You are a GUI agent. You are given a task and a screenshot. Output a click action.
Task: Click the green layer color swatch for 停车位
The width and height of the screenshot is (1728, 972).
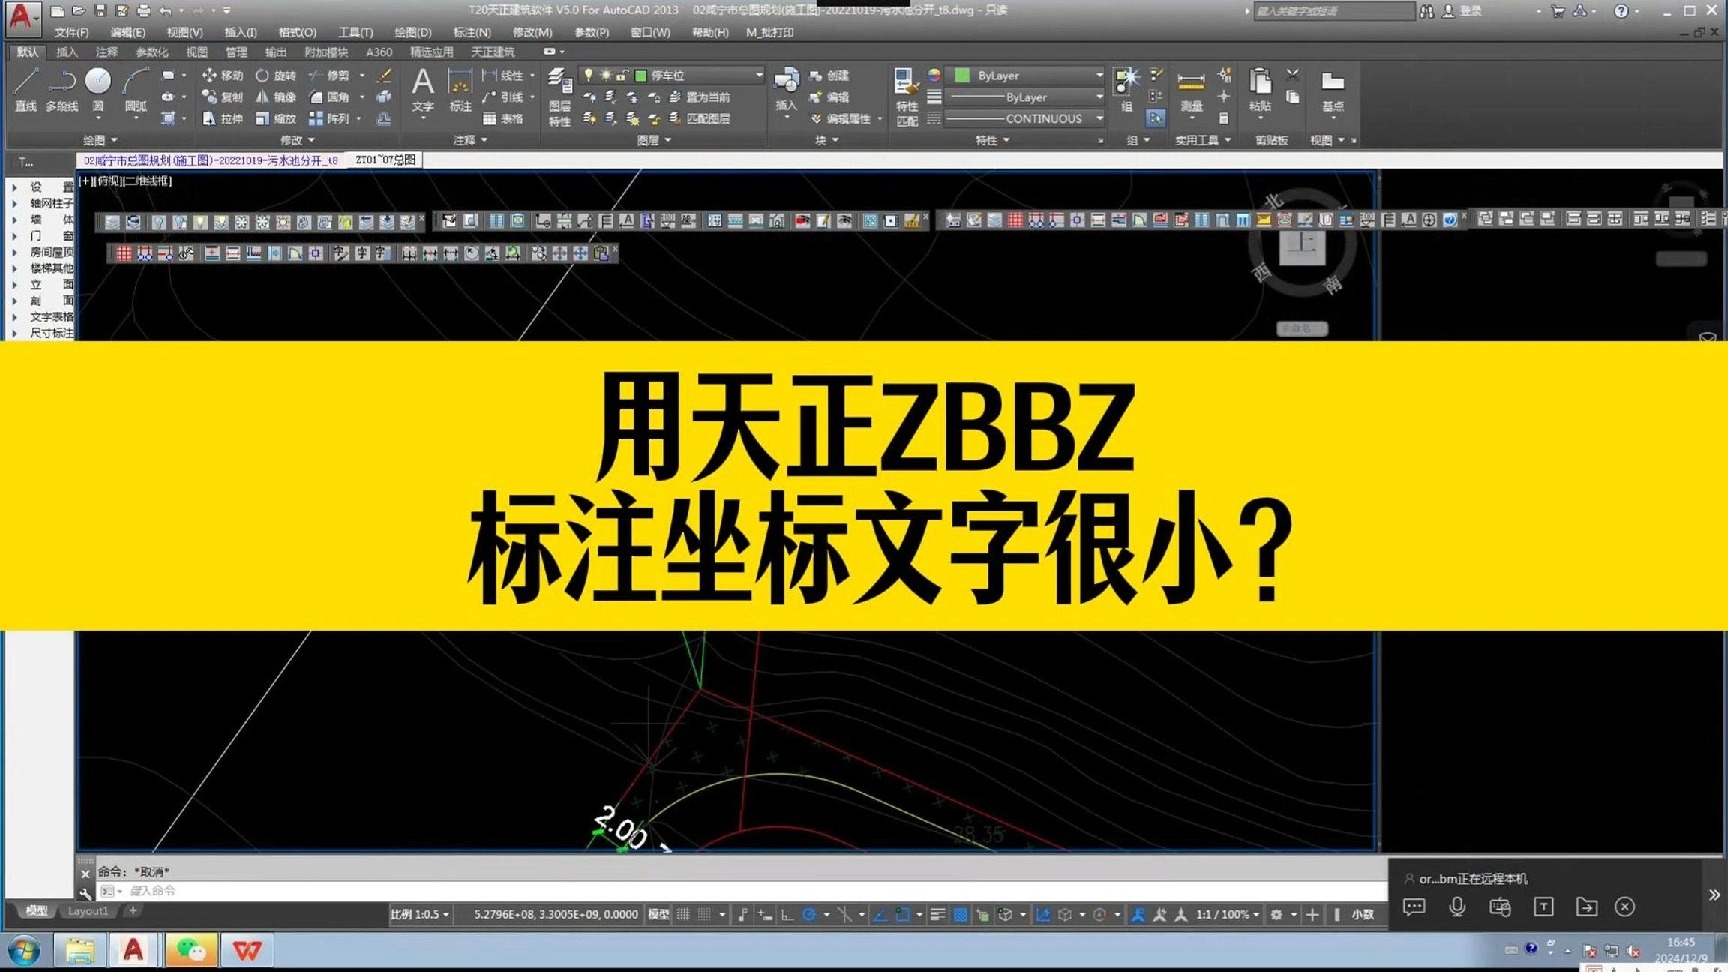point(641,75)
